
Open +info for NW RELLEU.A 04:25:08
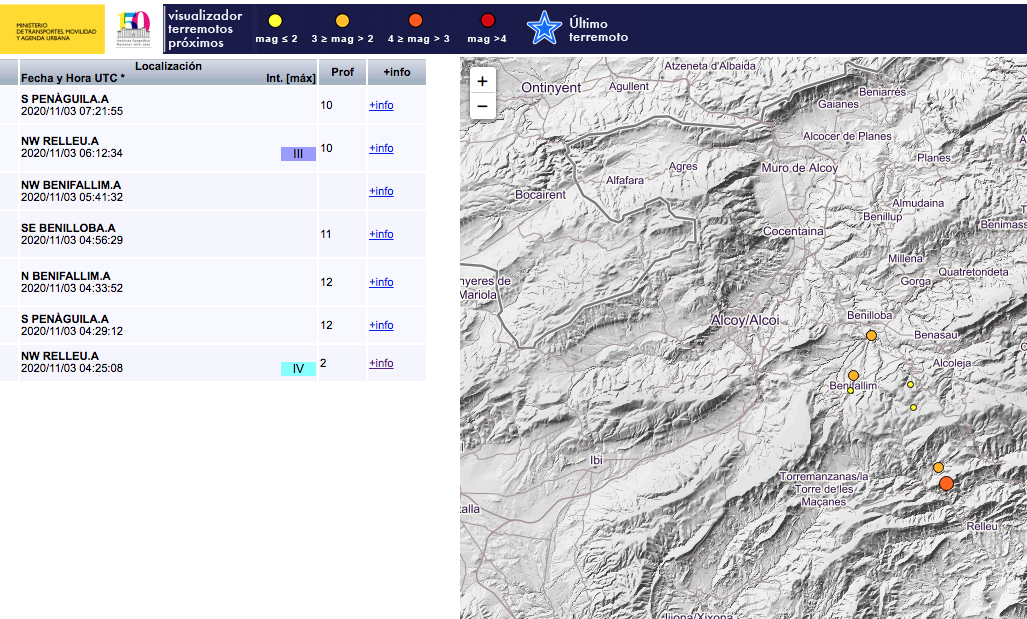point(381,363)
